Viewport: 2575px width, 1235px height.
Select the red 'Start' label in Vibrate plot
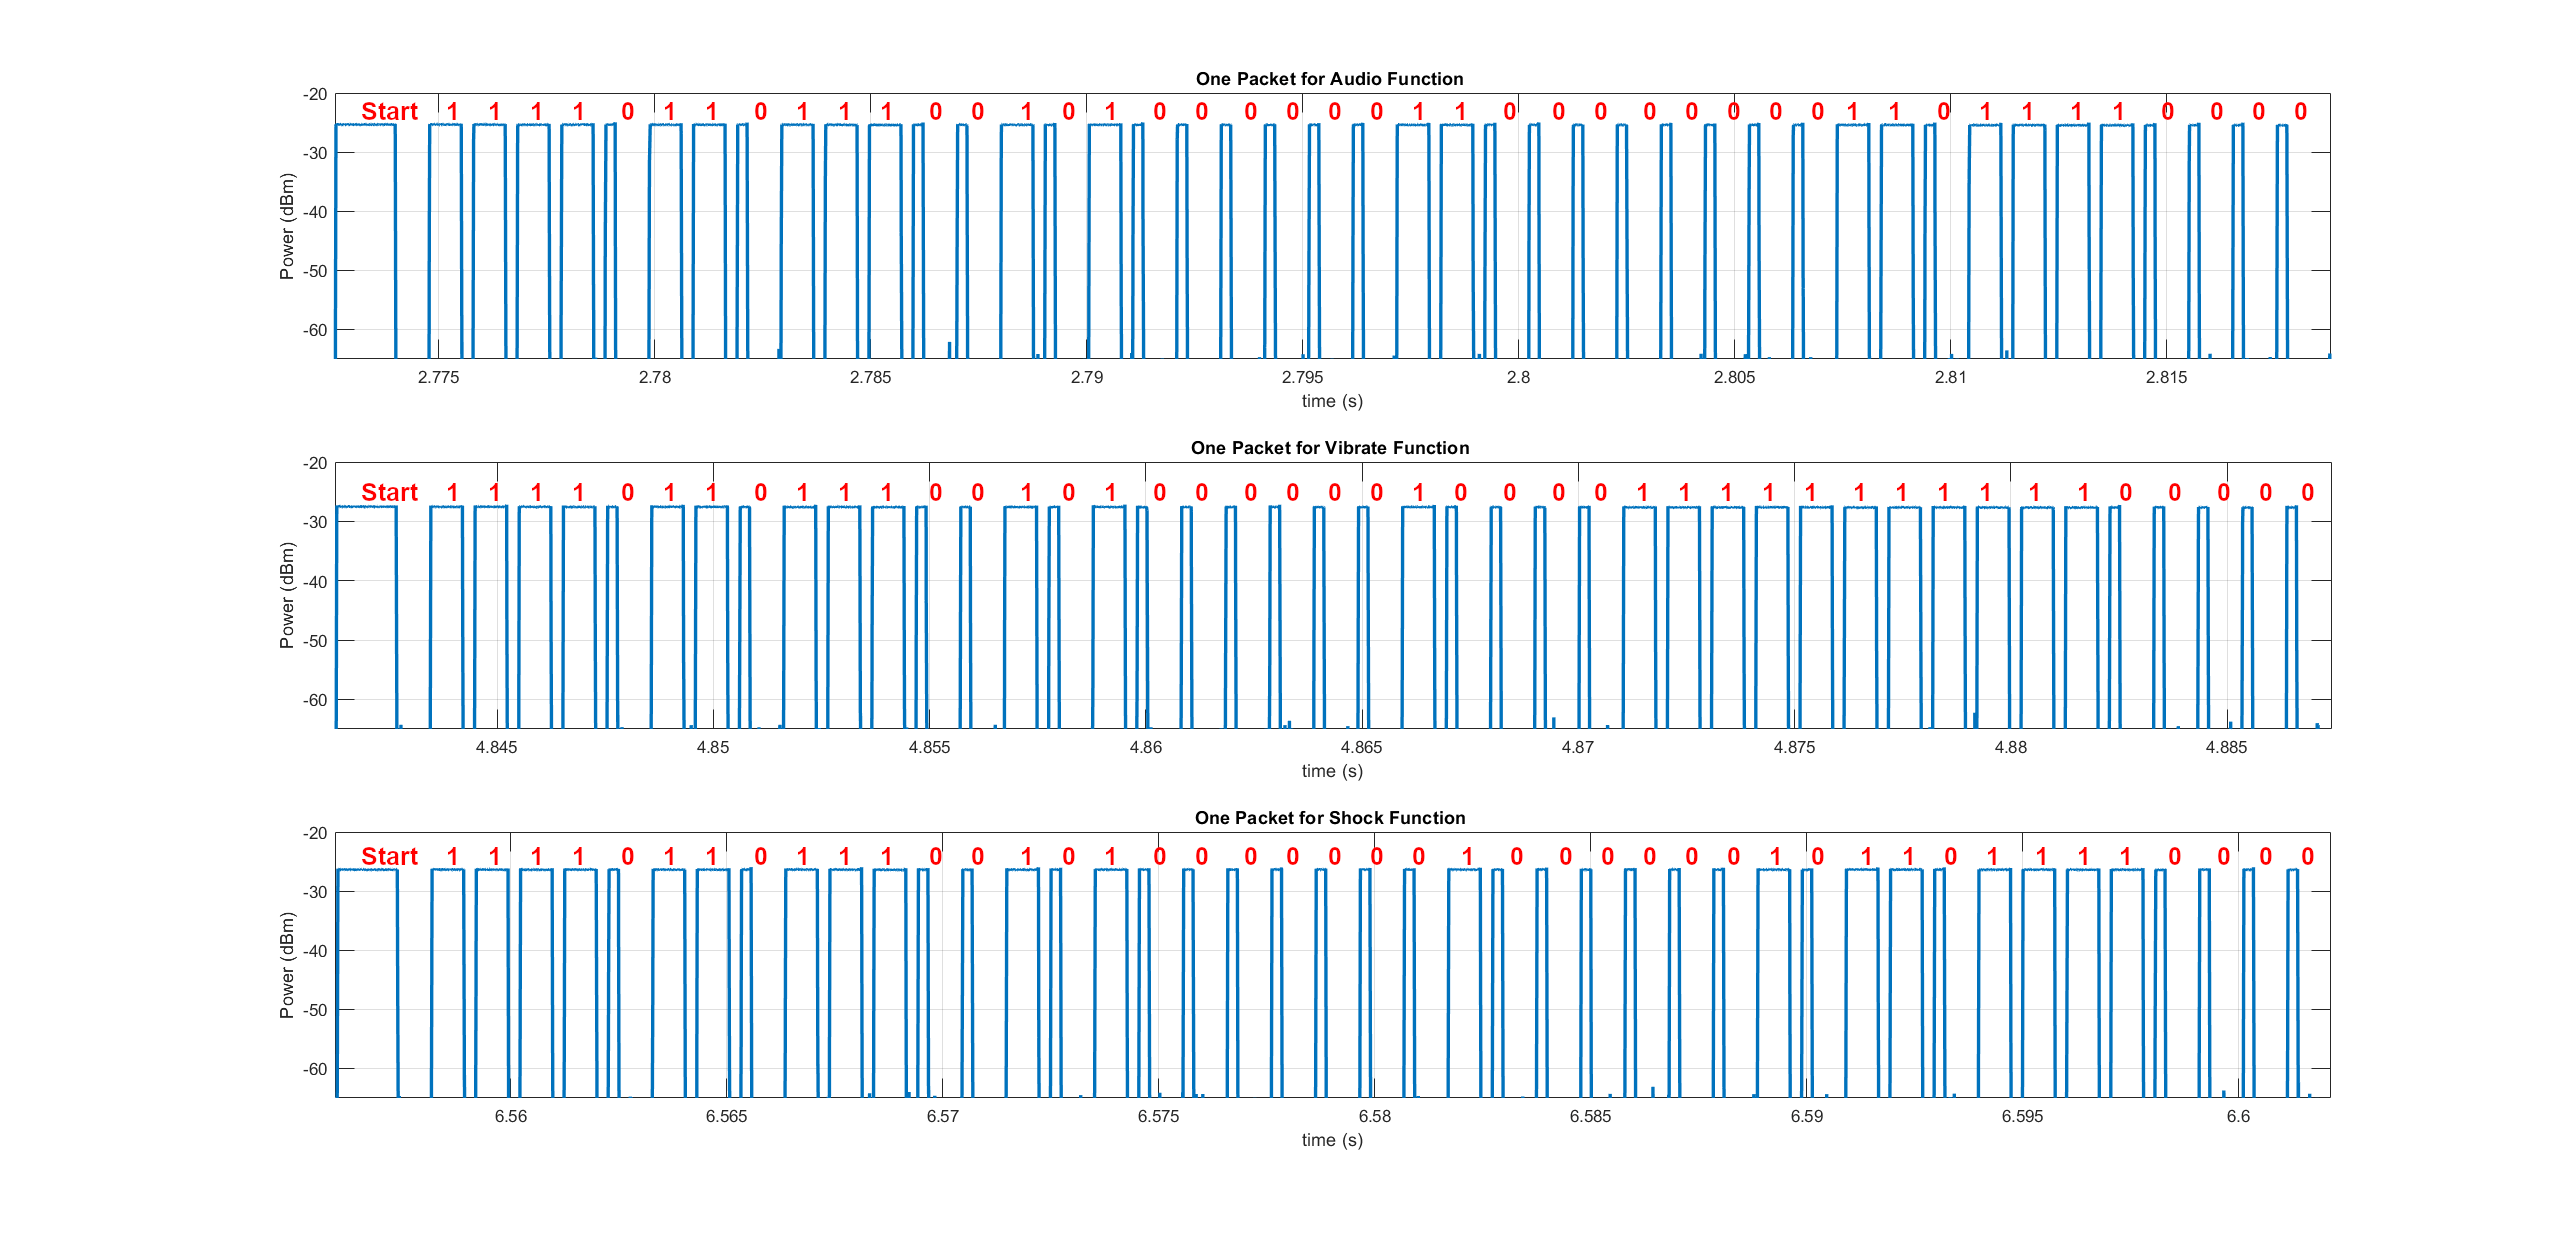point(389,493)
